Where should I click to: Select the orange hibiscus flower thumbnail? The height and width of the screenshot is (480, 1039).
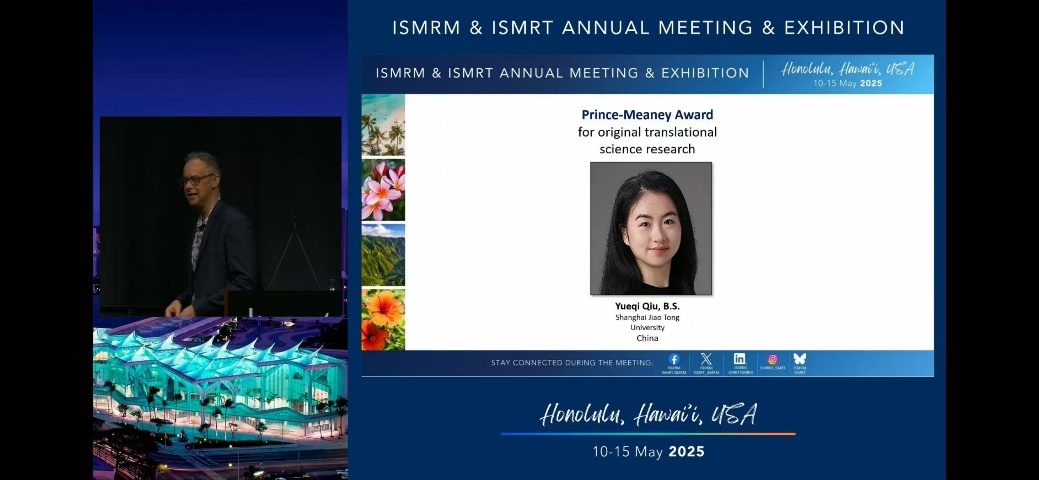pos(383,319)
